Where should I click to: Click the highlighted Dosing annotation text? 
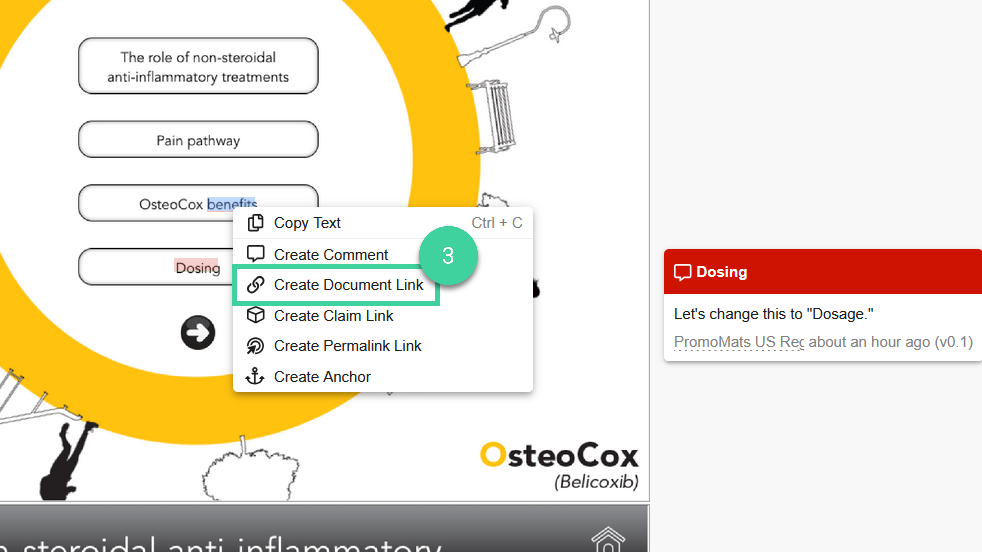197,268
